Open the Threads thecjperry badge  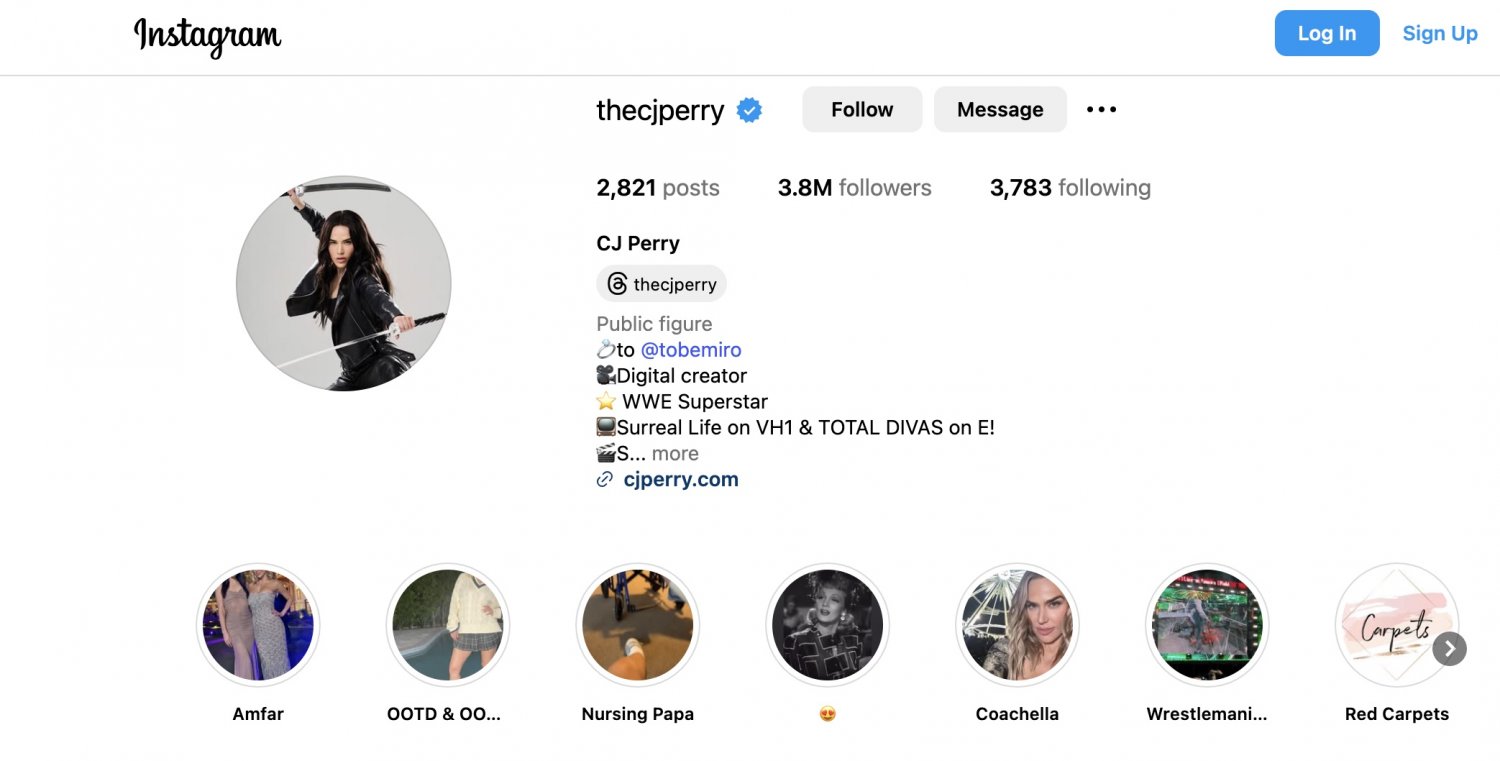coord(662,284)
